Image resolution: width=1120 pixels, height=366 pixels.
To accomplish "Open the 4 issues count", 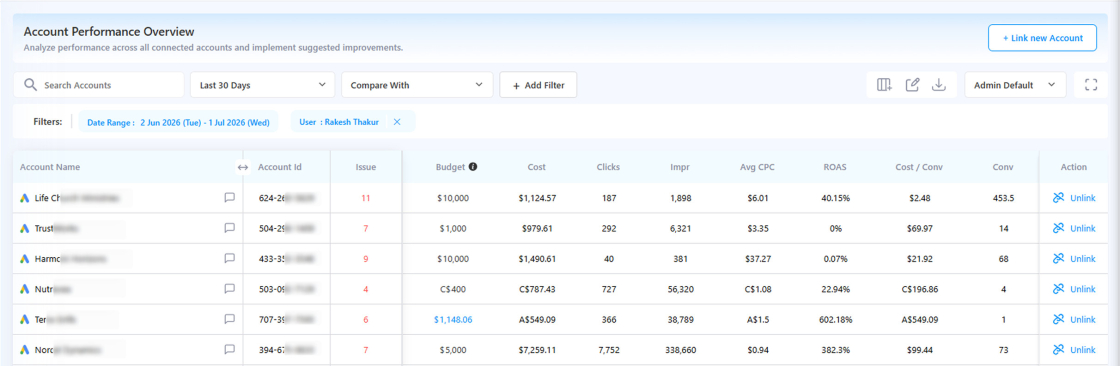I will pos(366,289).
